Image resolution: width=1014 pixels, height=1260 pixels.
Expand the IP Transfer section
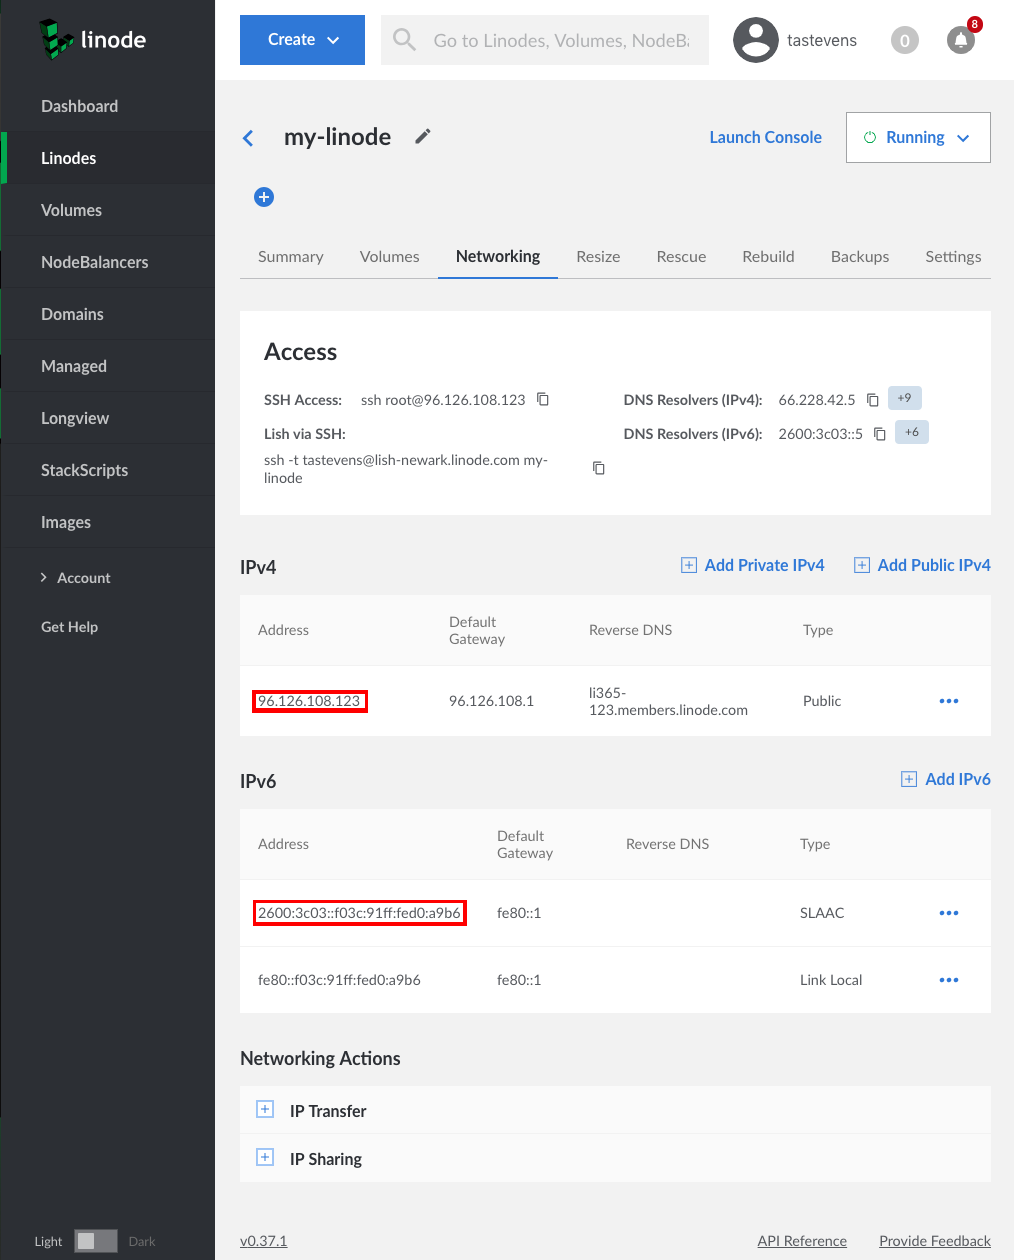pyautogui.click(x=265, y=1110)
